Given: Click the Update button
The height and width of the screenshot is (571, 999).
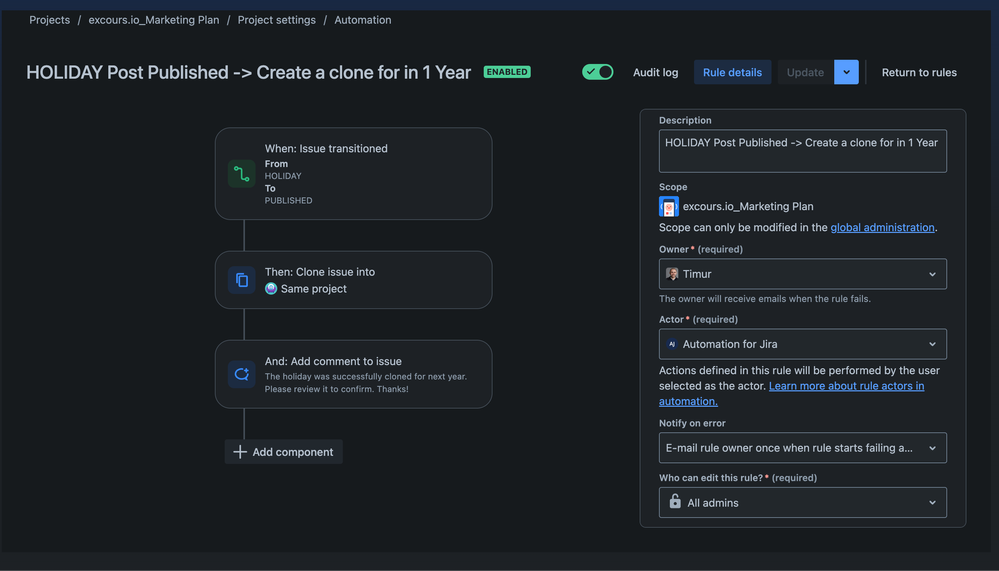Looking at the screenshot, I should tap(805, 72).
